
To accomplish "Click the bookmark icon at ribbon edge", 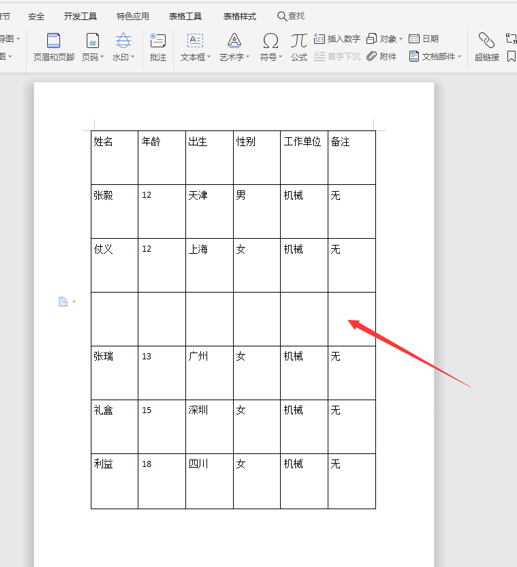I will [x=511, y=56].
